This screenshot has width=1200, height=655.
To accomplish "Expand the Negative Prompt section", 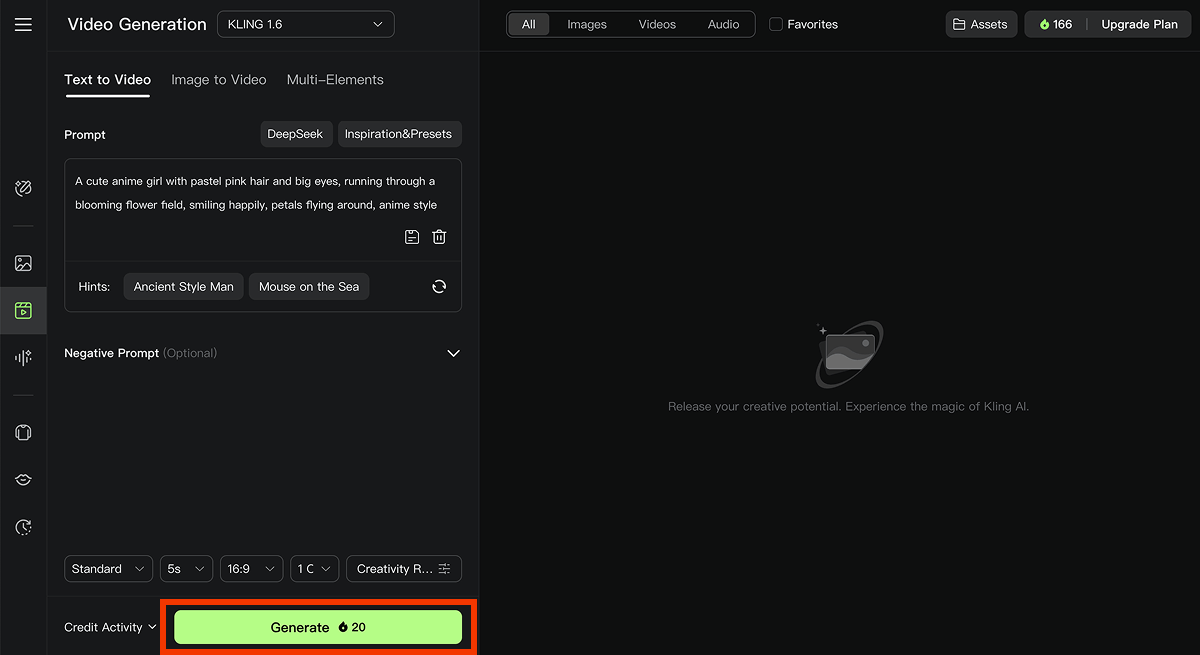I will pyautogui.click(x=453, y=353).
